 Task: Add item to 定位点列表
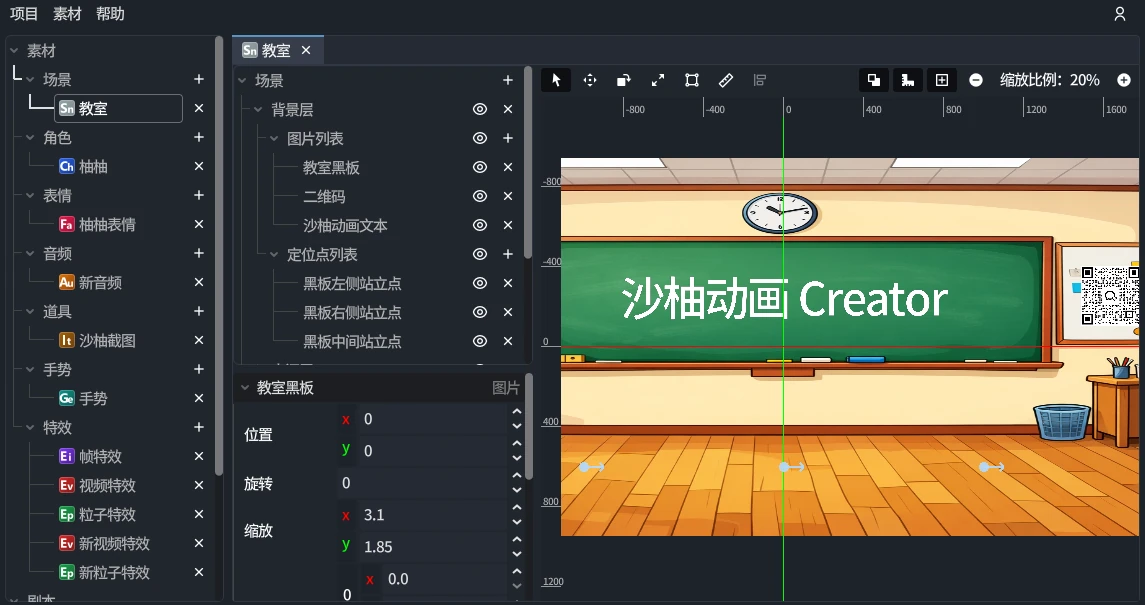tap(508, 254)
